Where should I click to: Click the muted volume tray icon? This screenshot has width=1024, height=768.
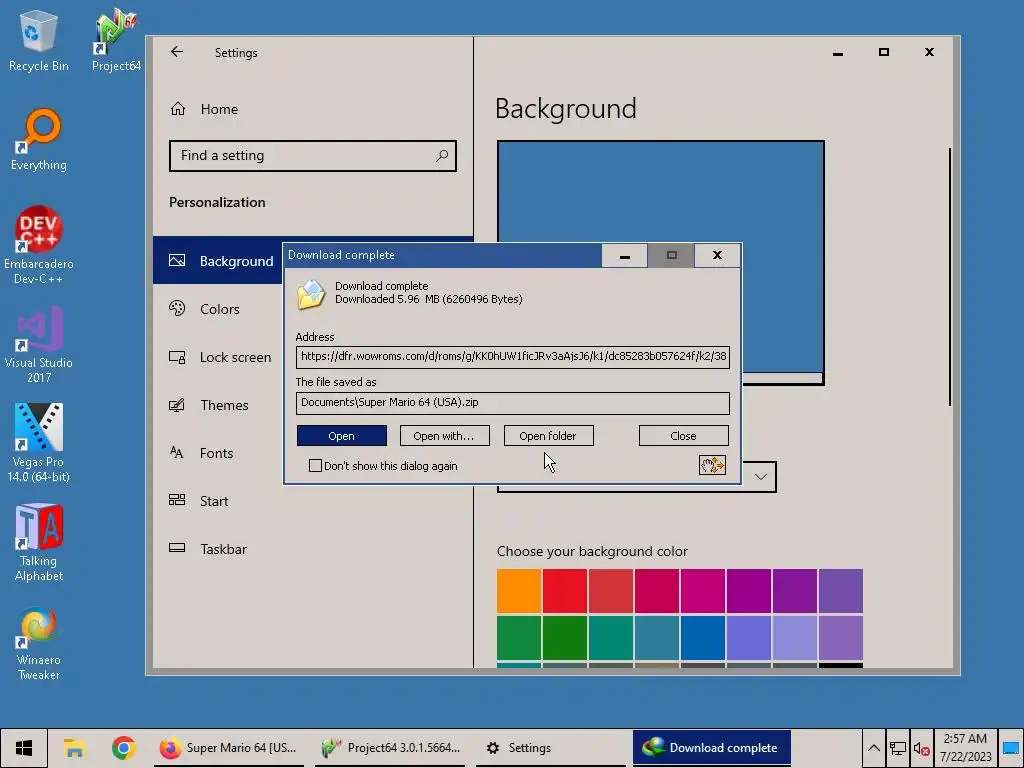click(921, 748)
